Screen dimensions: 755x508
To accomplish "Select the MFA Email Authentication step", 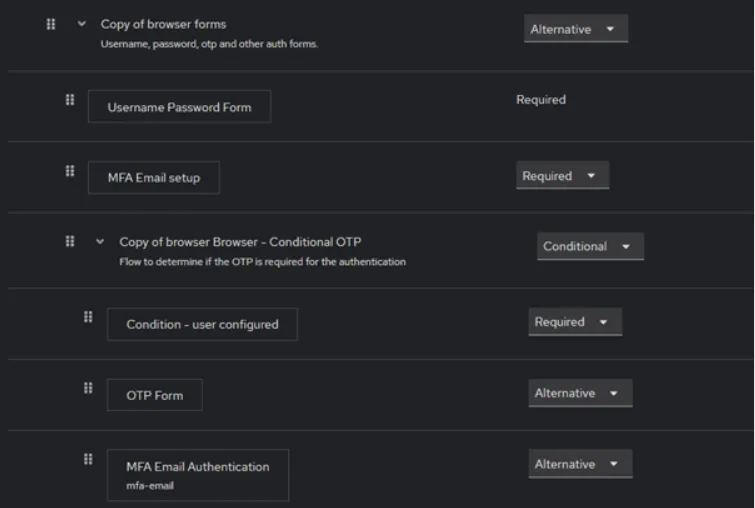I will [198, 475].
